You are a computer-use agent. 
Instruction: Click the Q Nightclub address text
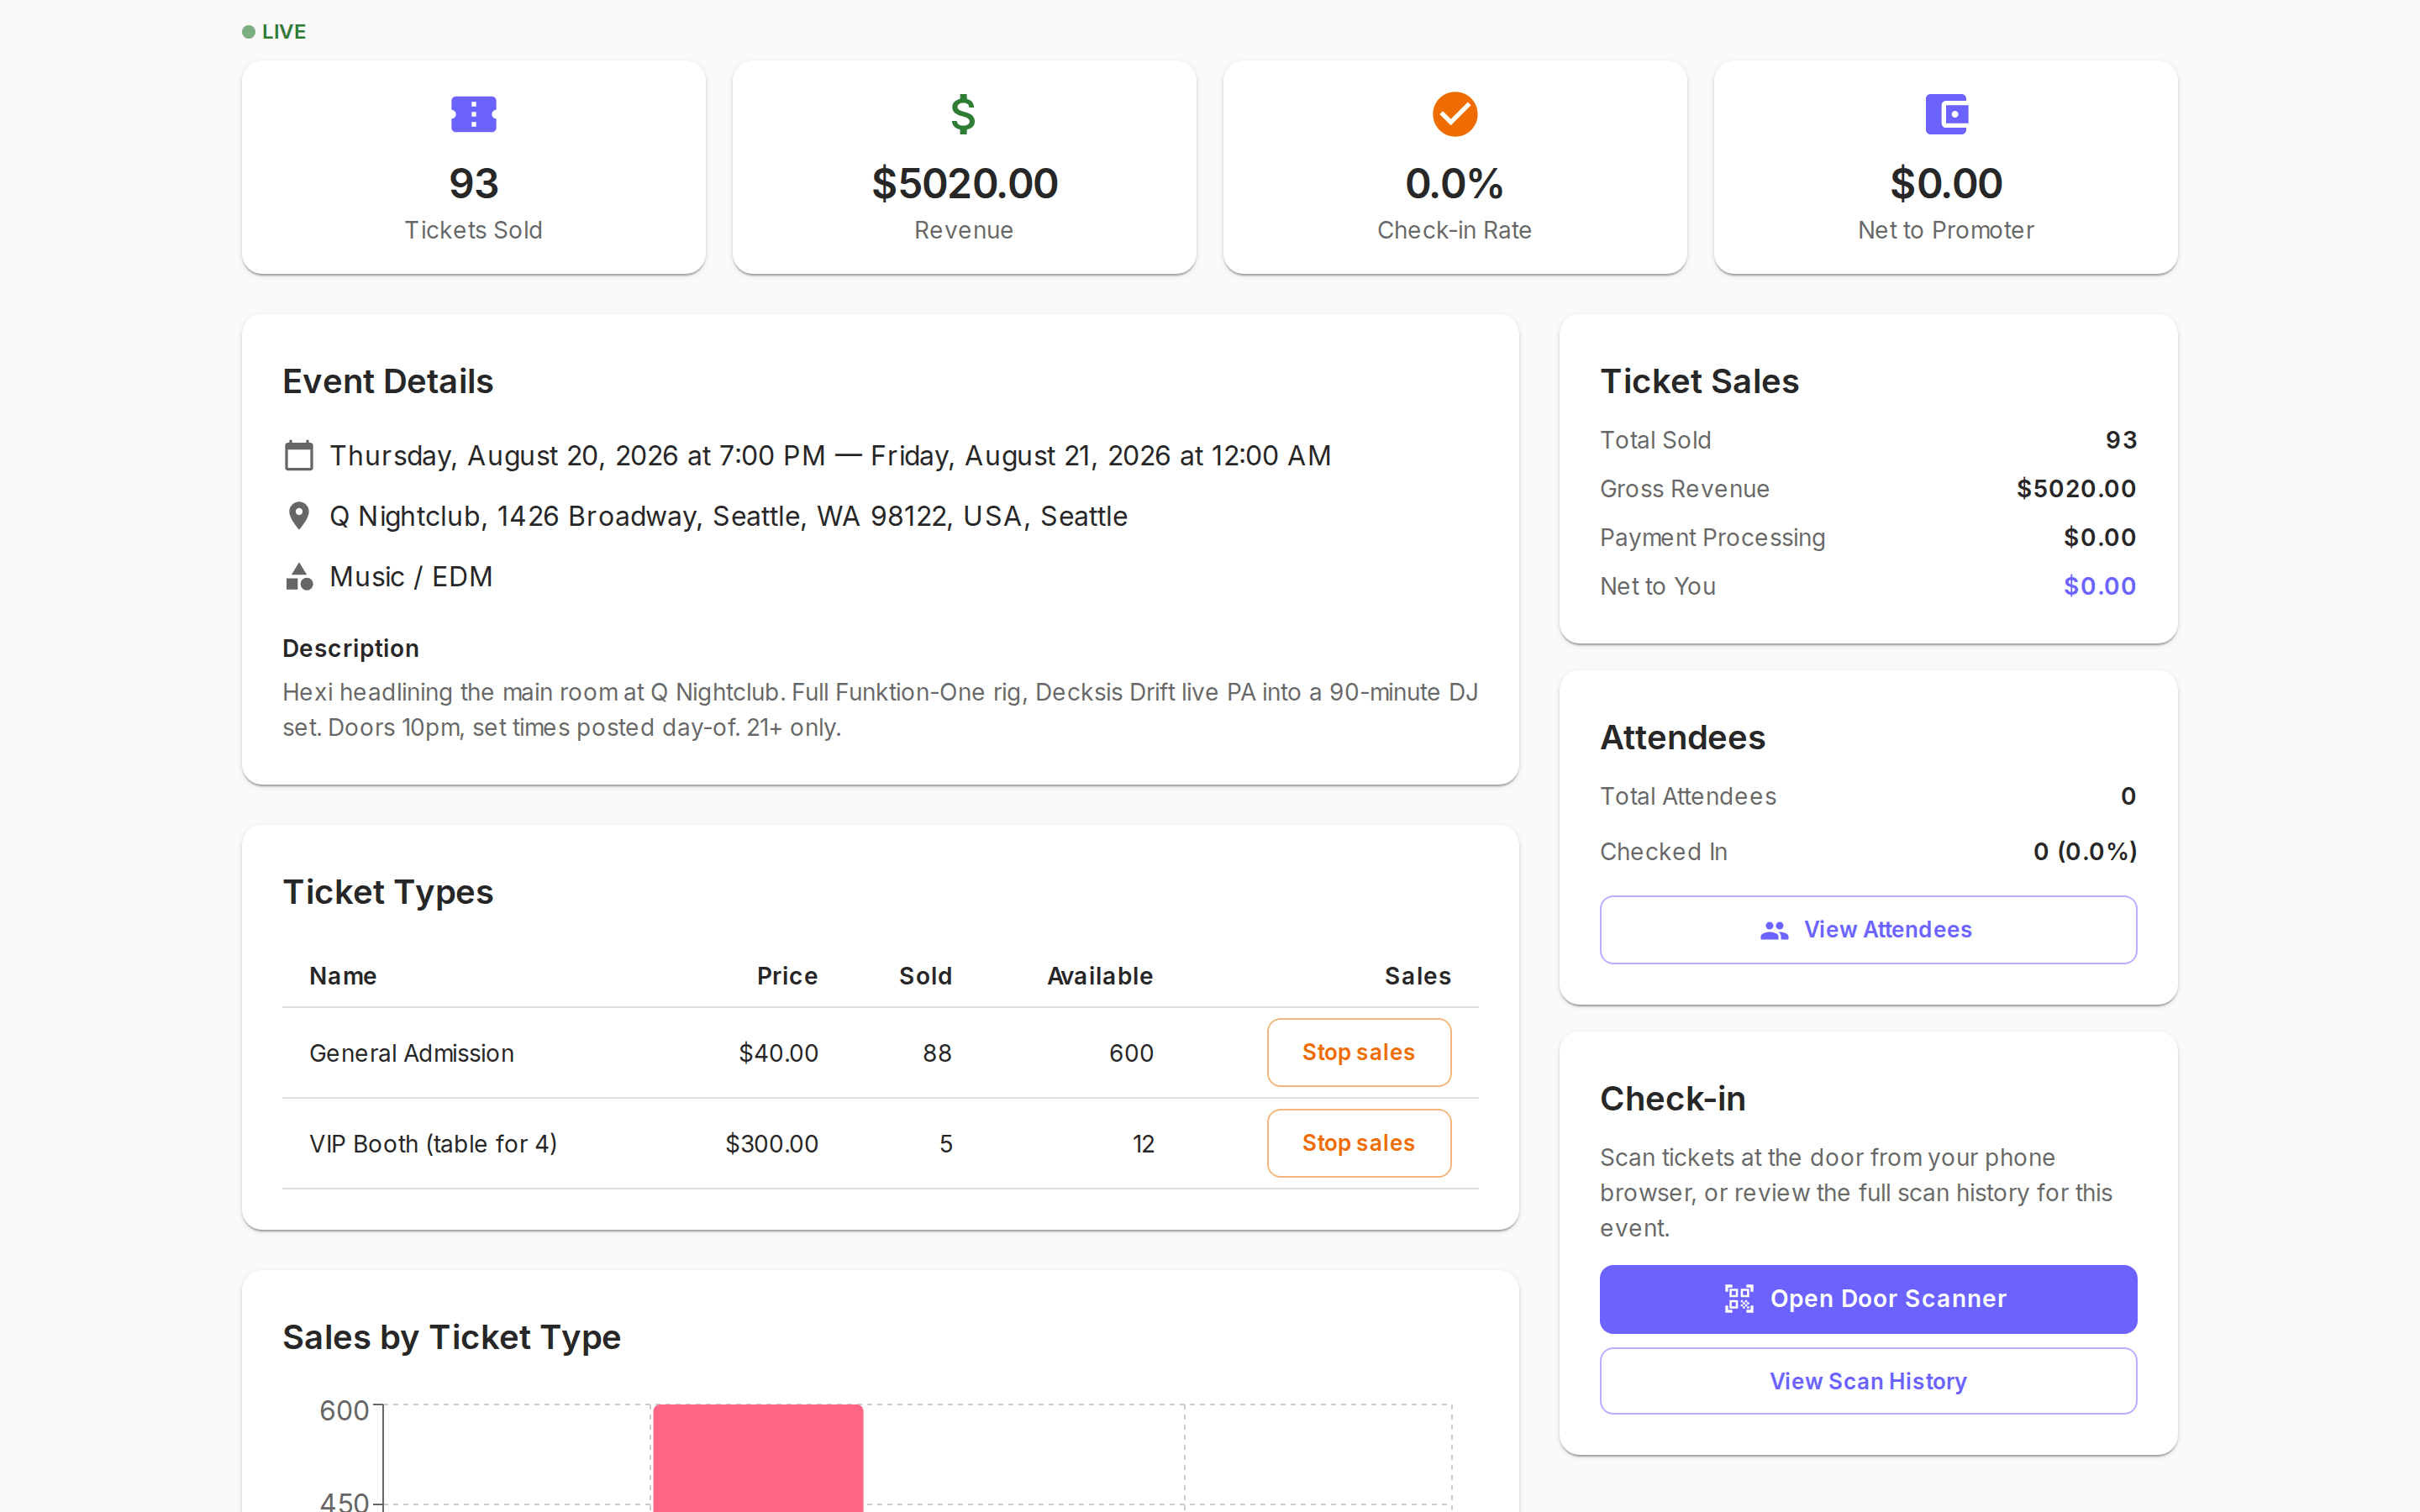pos(728,516)
